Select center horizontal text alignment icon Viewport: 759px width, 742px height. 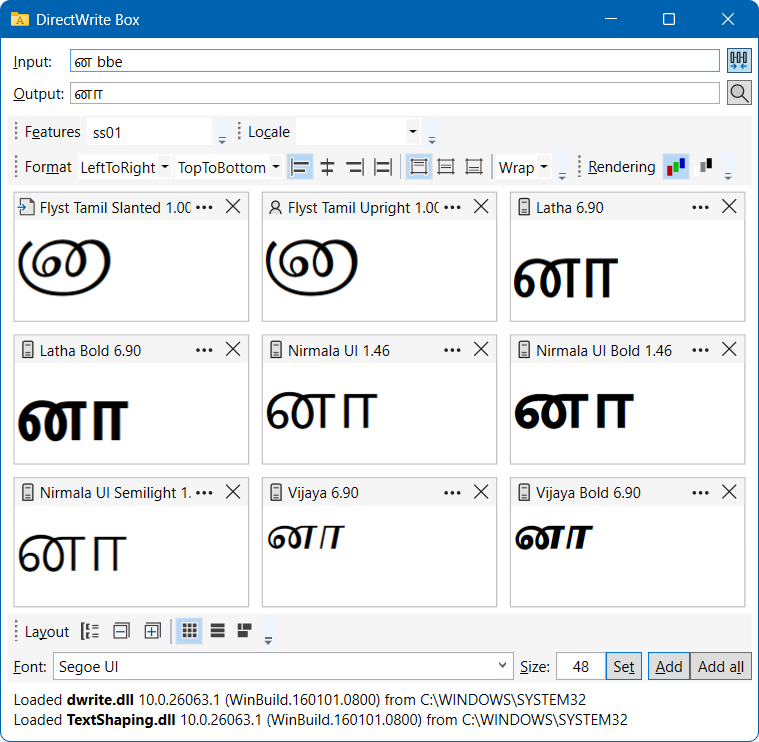click(327, 167)
